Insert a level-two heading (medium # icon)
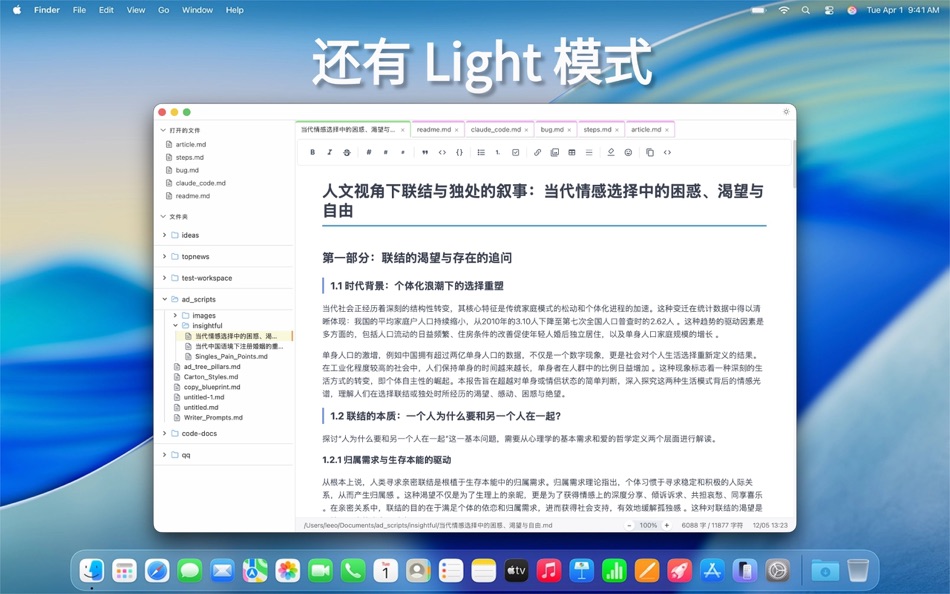The height and width of the screenshot is (594, 950). click(x=385, y=153)
